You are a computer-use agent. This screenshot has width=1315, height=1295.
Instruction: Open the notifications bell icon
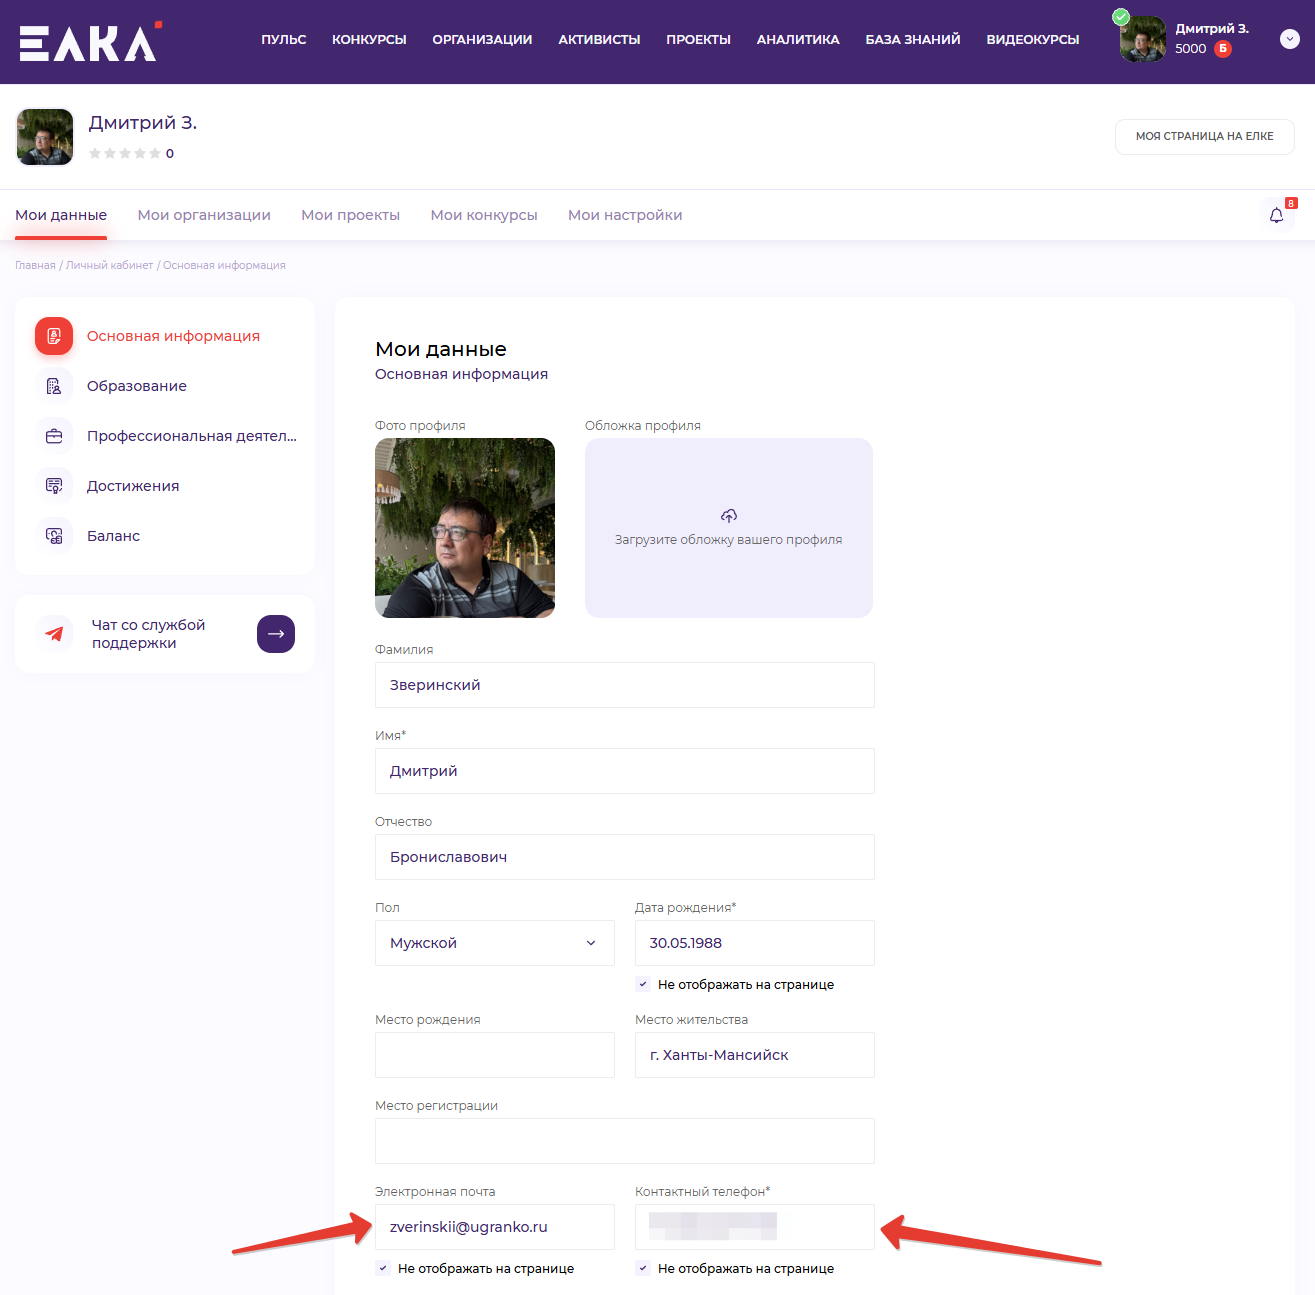point(1276,215)
